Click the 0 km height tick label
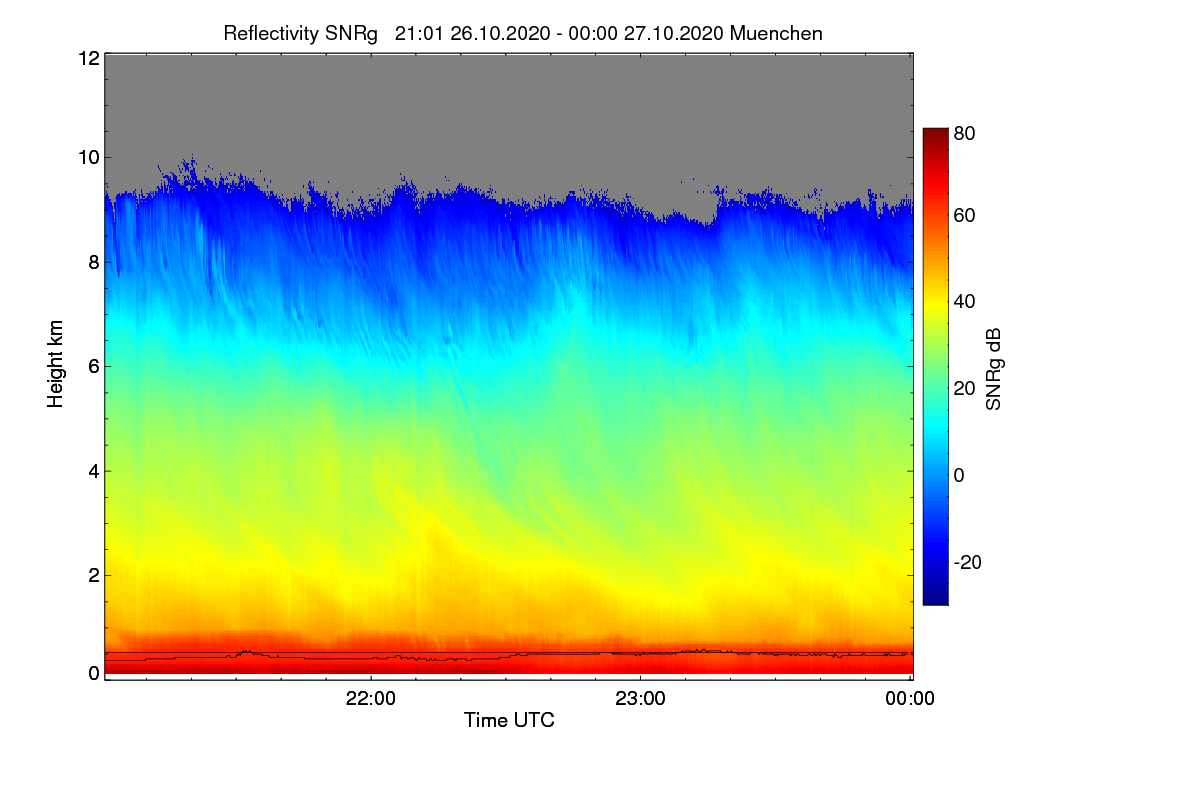Screen dimensions: 1200x800 click(94, 673)
